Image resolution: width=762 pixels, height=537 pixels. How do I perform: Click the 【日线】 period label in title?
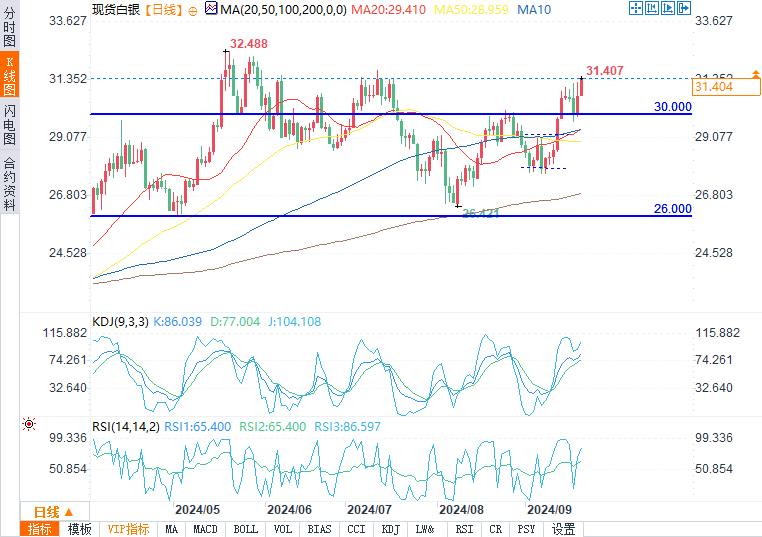coord(163,9)
